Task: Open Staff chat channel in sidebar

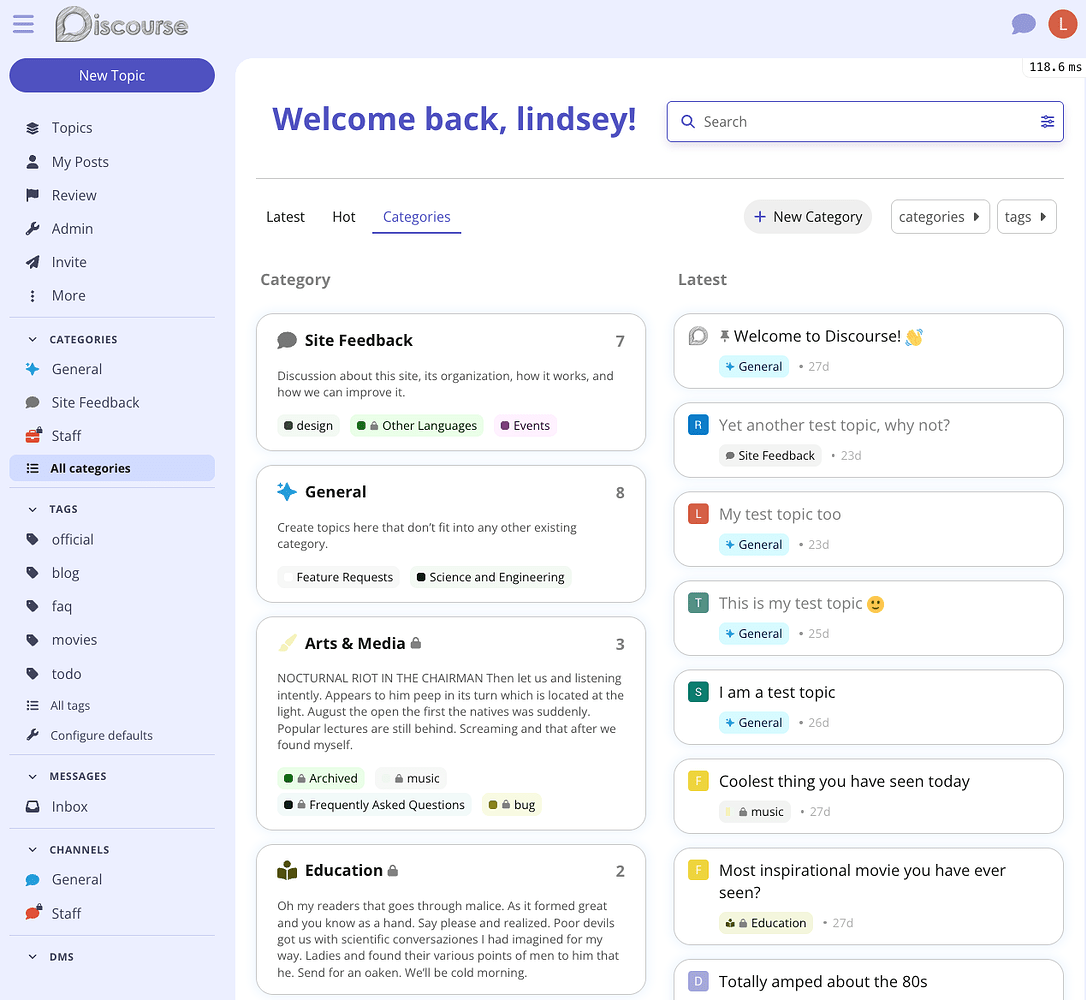Action: 66,913
